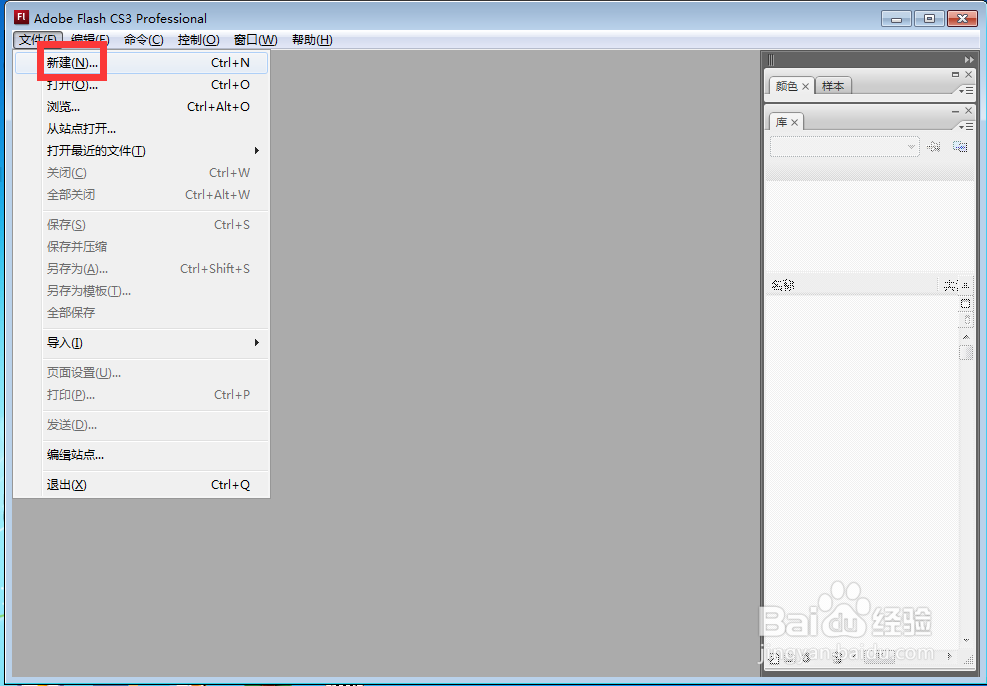Close the 库 tab
This screenshot has height=686, width=987.
coord(794,123)
